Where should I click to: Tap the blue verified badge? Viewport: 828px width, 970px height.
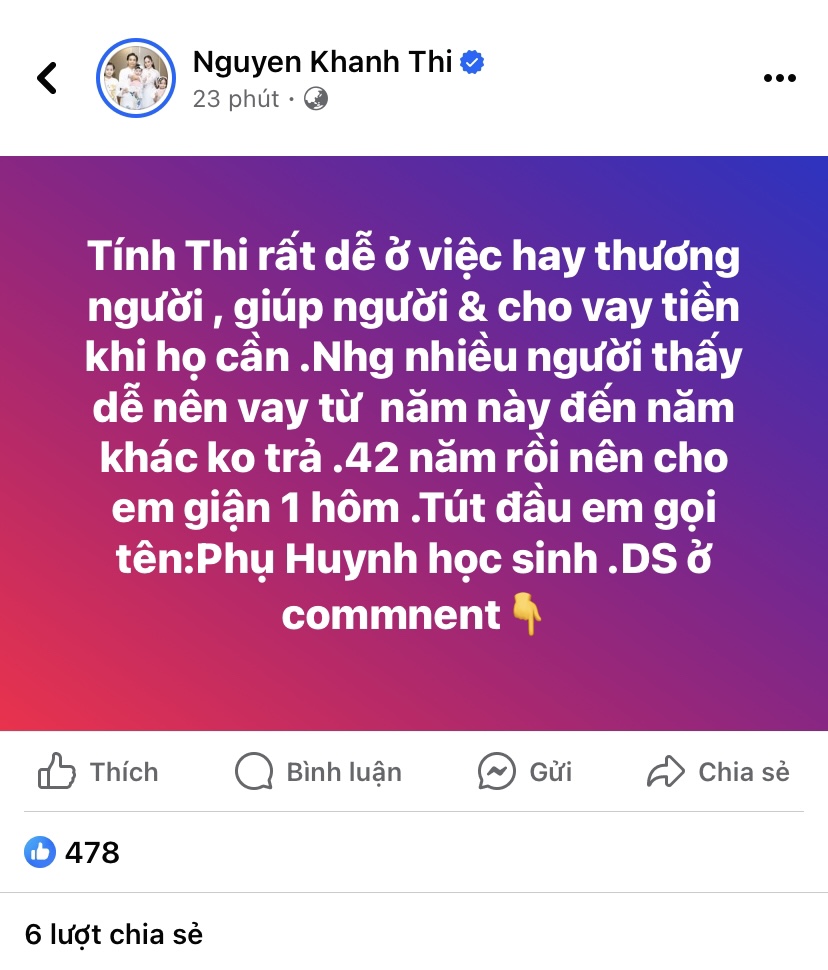coord(472,62)
